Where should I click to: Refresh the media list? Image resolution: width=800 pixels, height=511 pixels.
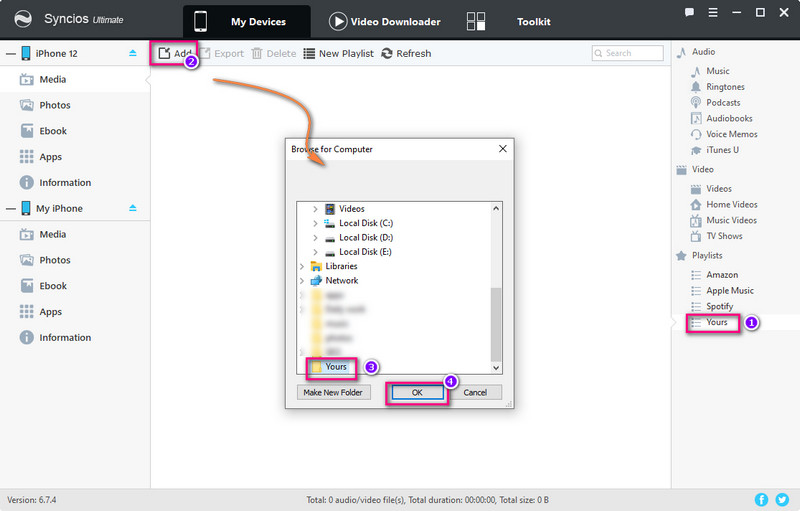pyautogui.click(x=406, y=53)
